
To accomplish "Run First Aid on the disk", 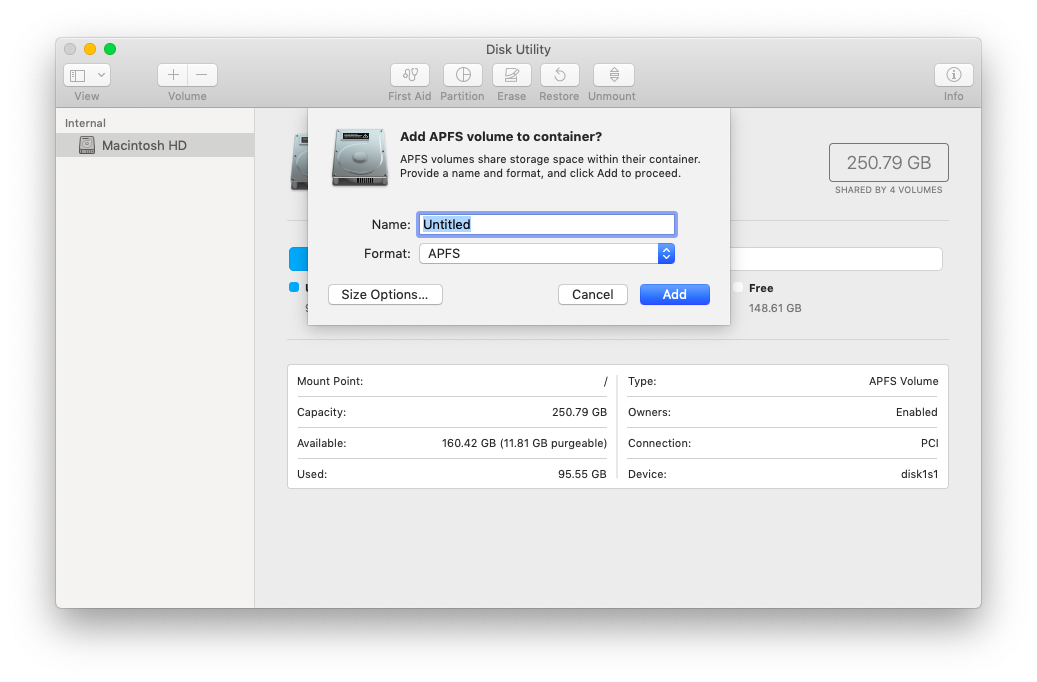I will (x=409, y=75).
